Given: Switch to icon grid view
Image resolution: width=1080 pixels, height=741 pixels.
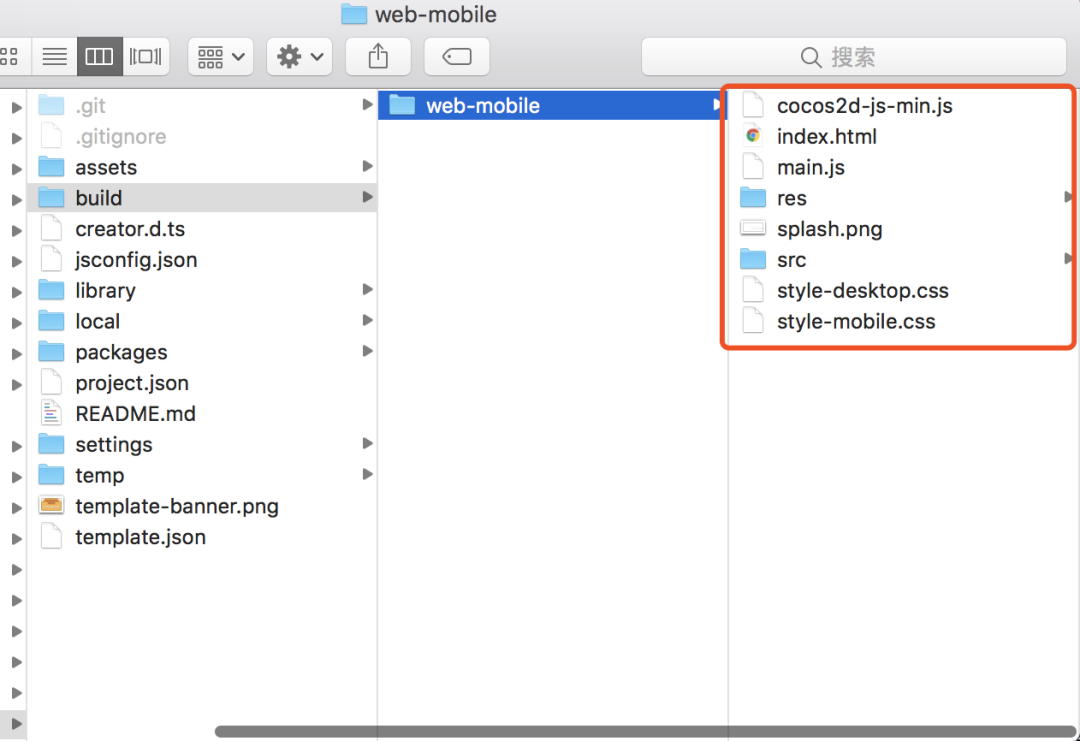Looking at the screenshot, I should pyautogui.click(x=12, y=56).
